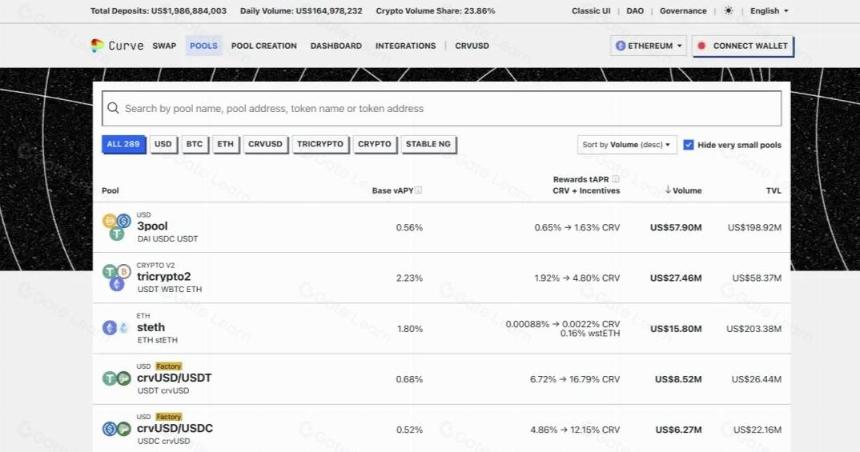Screen dimensions: 860x452
Task: Click the US$22.16M TVL value
Action: coord(757,429)
